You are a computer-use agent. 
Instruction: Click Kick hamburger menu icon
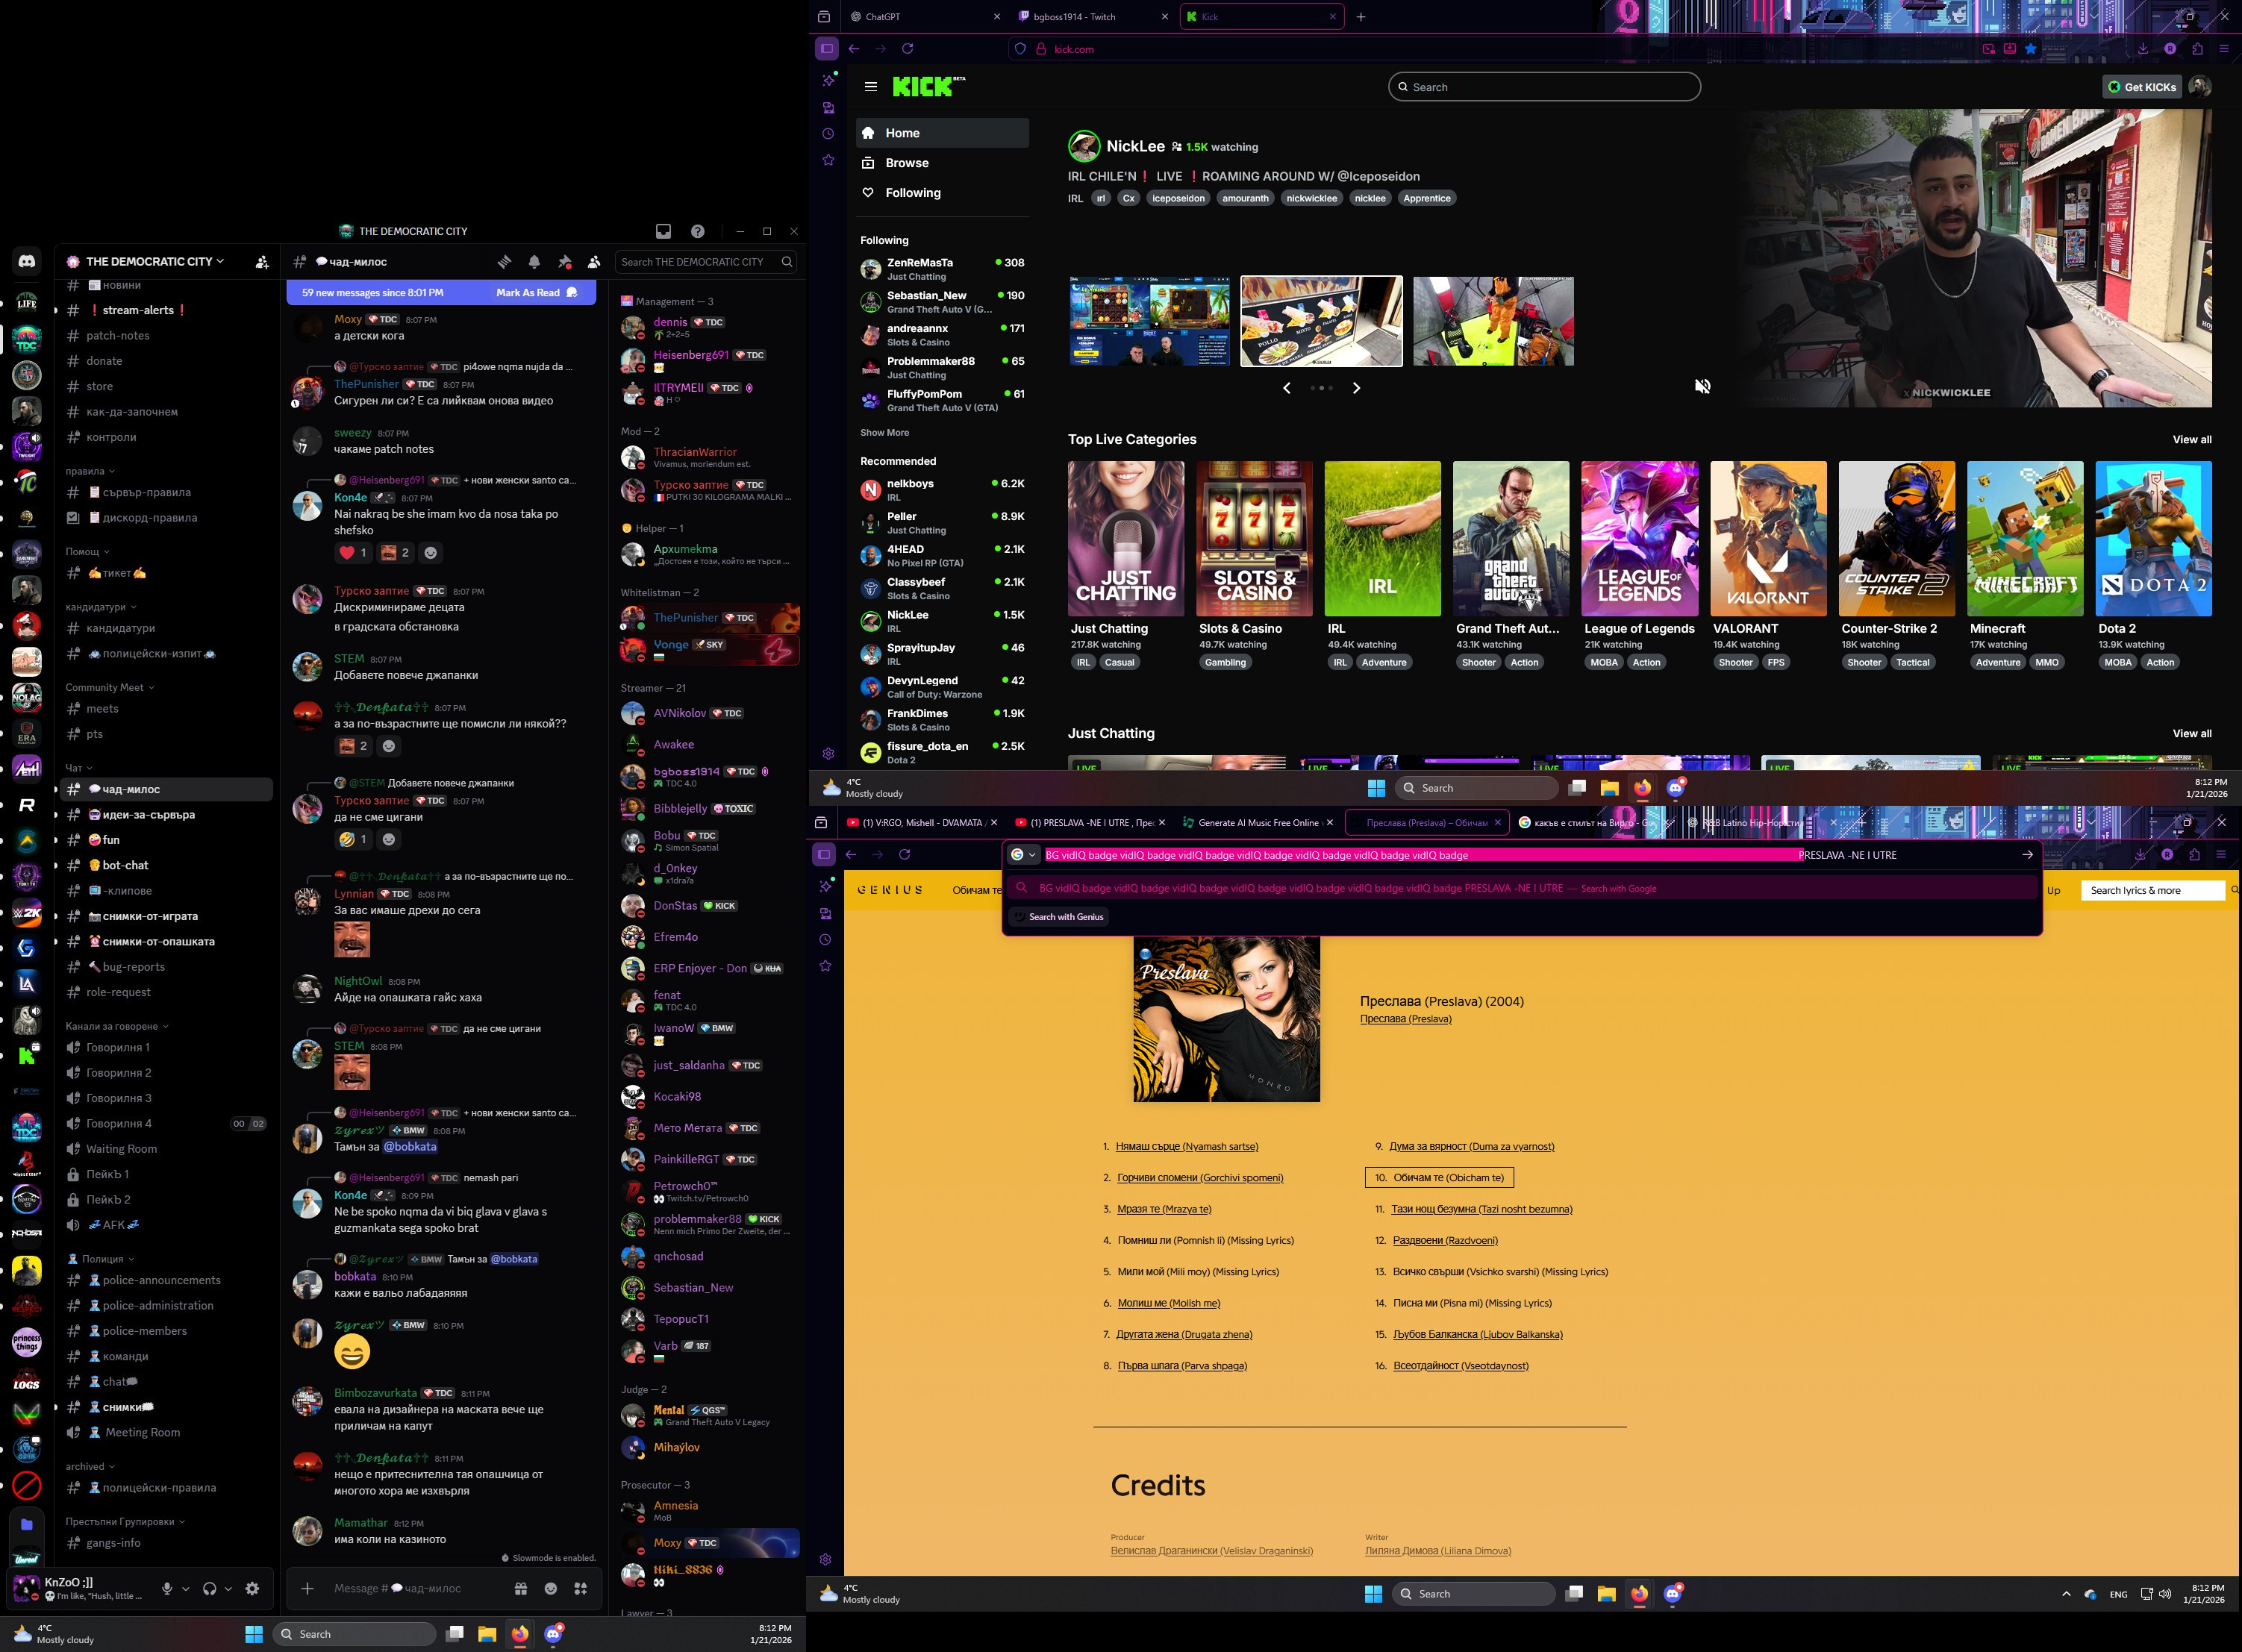tap(870, 87)
